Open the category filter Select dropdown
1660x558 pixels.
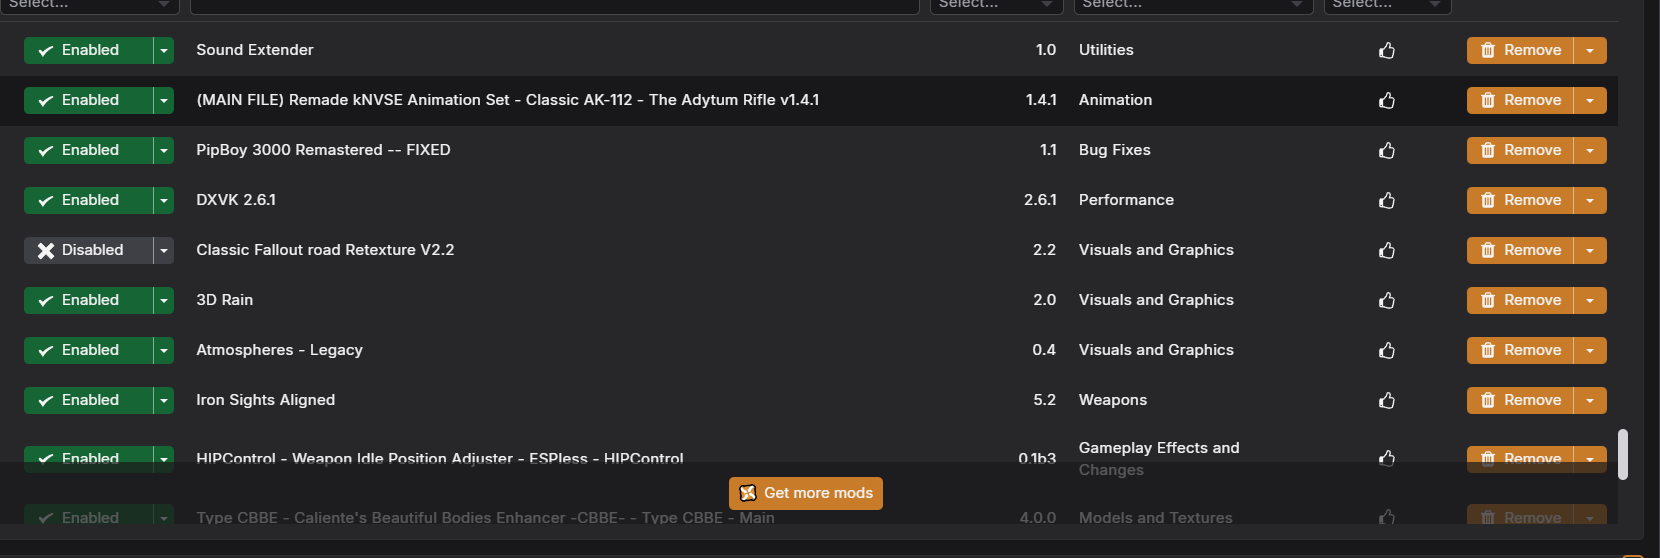pyautogui.click(x=1192, y=5)
